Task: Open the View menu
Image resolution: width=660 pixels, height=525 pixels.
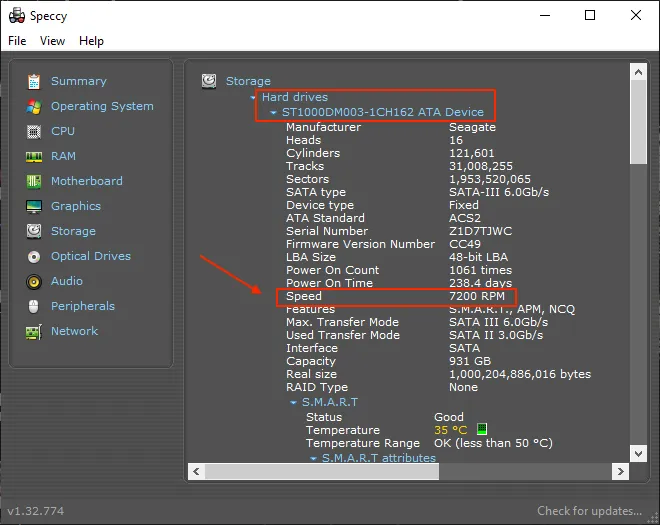Action: pyautogui.click(x=52, y=41)
